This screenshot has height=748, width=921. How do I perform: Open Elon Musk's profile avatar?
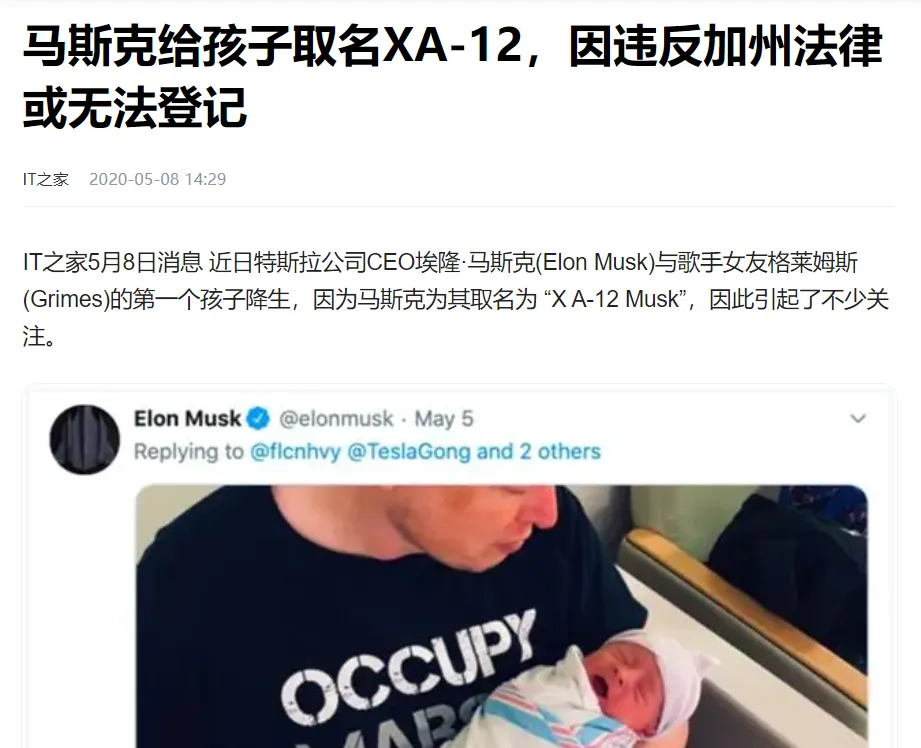pos(85,440)
